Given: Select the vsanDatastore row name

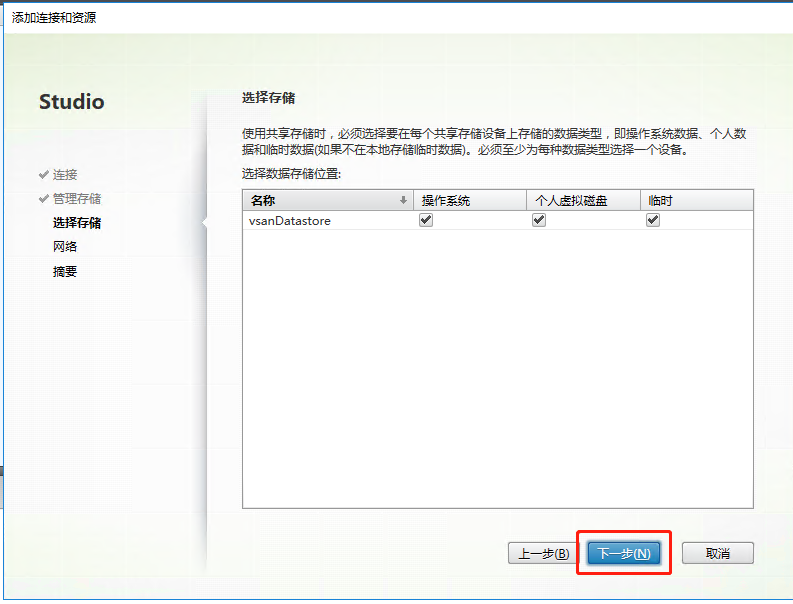Looking at the screenshot, I should (x=290, y=221).
